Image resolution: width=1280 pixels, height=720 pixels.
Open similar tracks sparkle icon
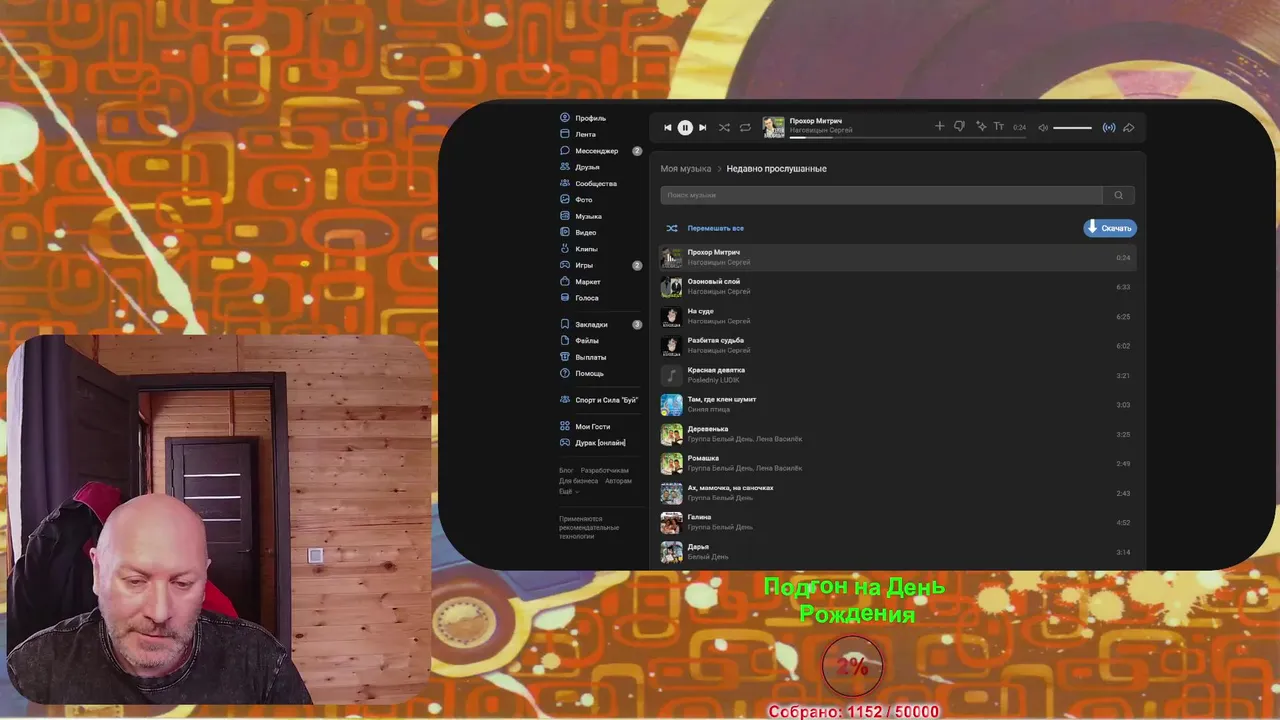point(981,127)
